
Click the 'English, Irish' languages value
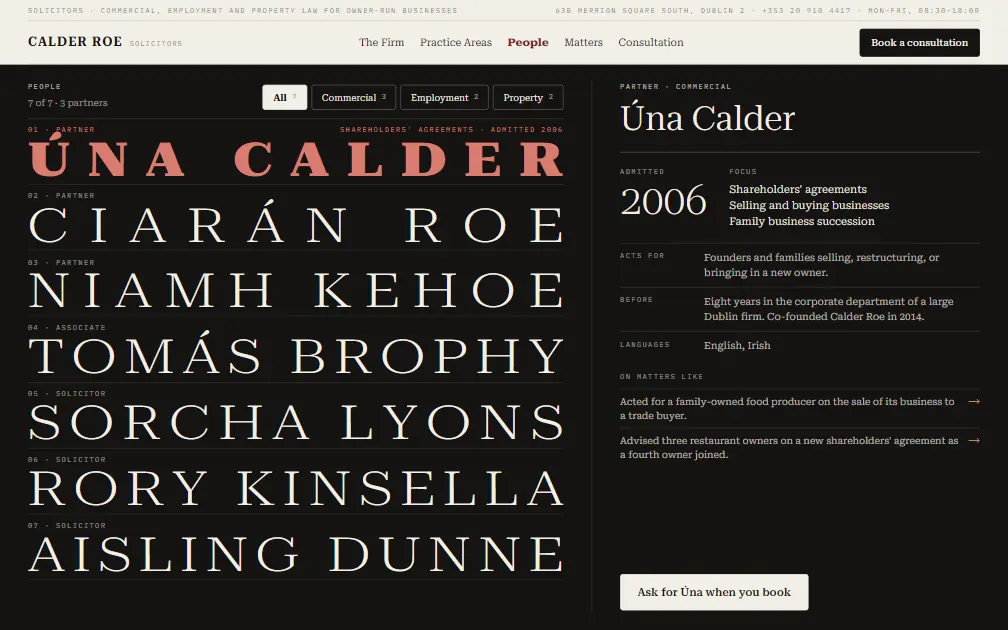coord(737,345)
